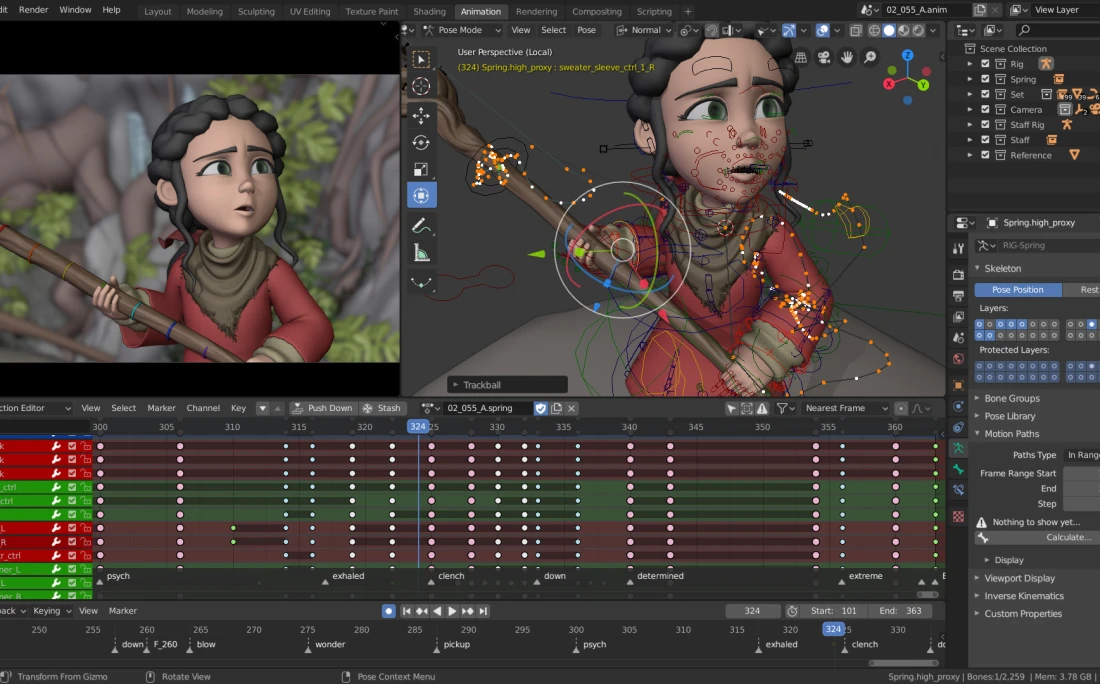Select the Move tool in the viewport toolbar
The width and height of the screenshot is (1100, 684).
421,114
